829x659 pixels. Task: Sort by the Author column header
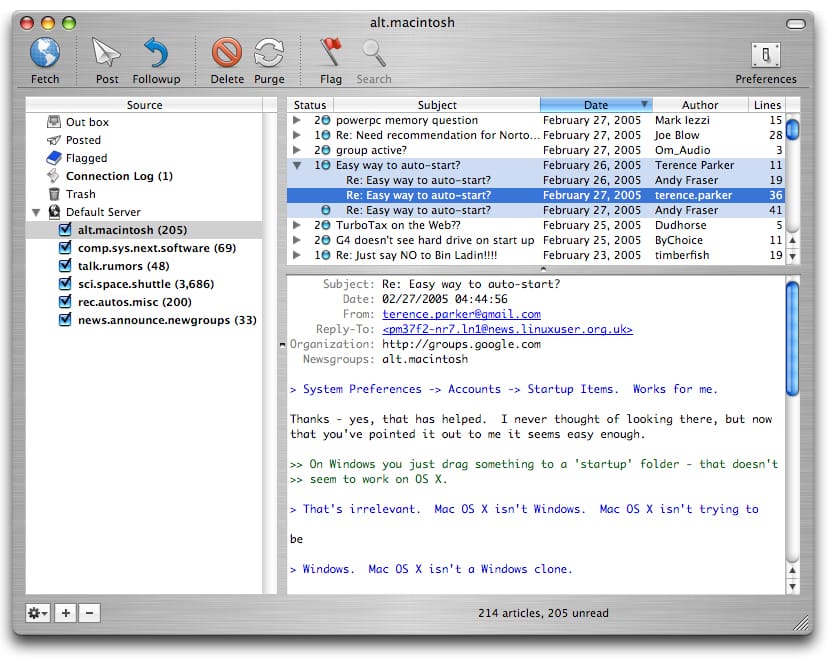(x=700, y=105)
